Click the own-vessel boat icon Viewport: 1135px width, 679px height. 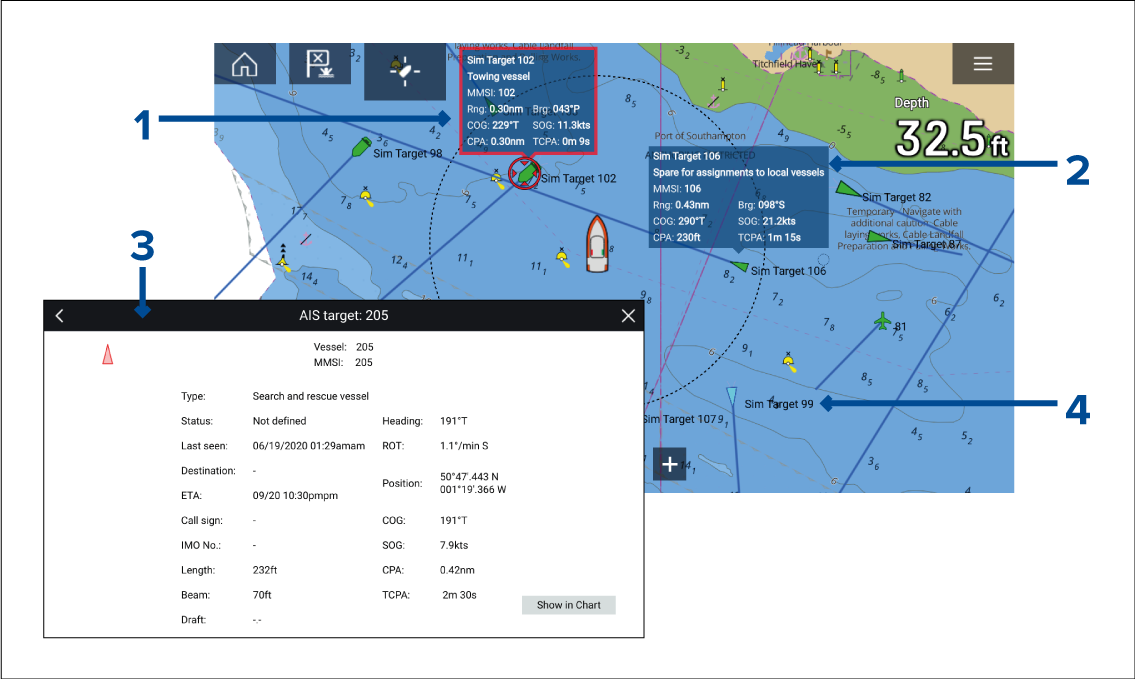pyautogui.click(x=597, y=243)
